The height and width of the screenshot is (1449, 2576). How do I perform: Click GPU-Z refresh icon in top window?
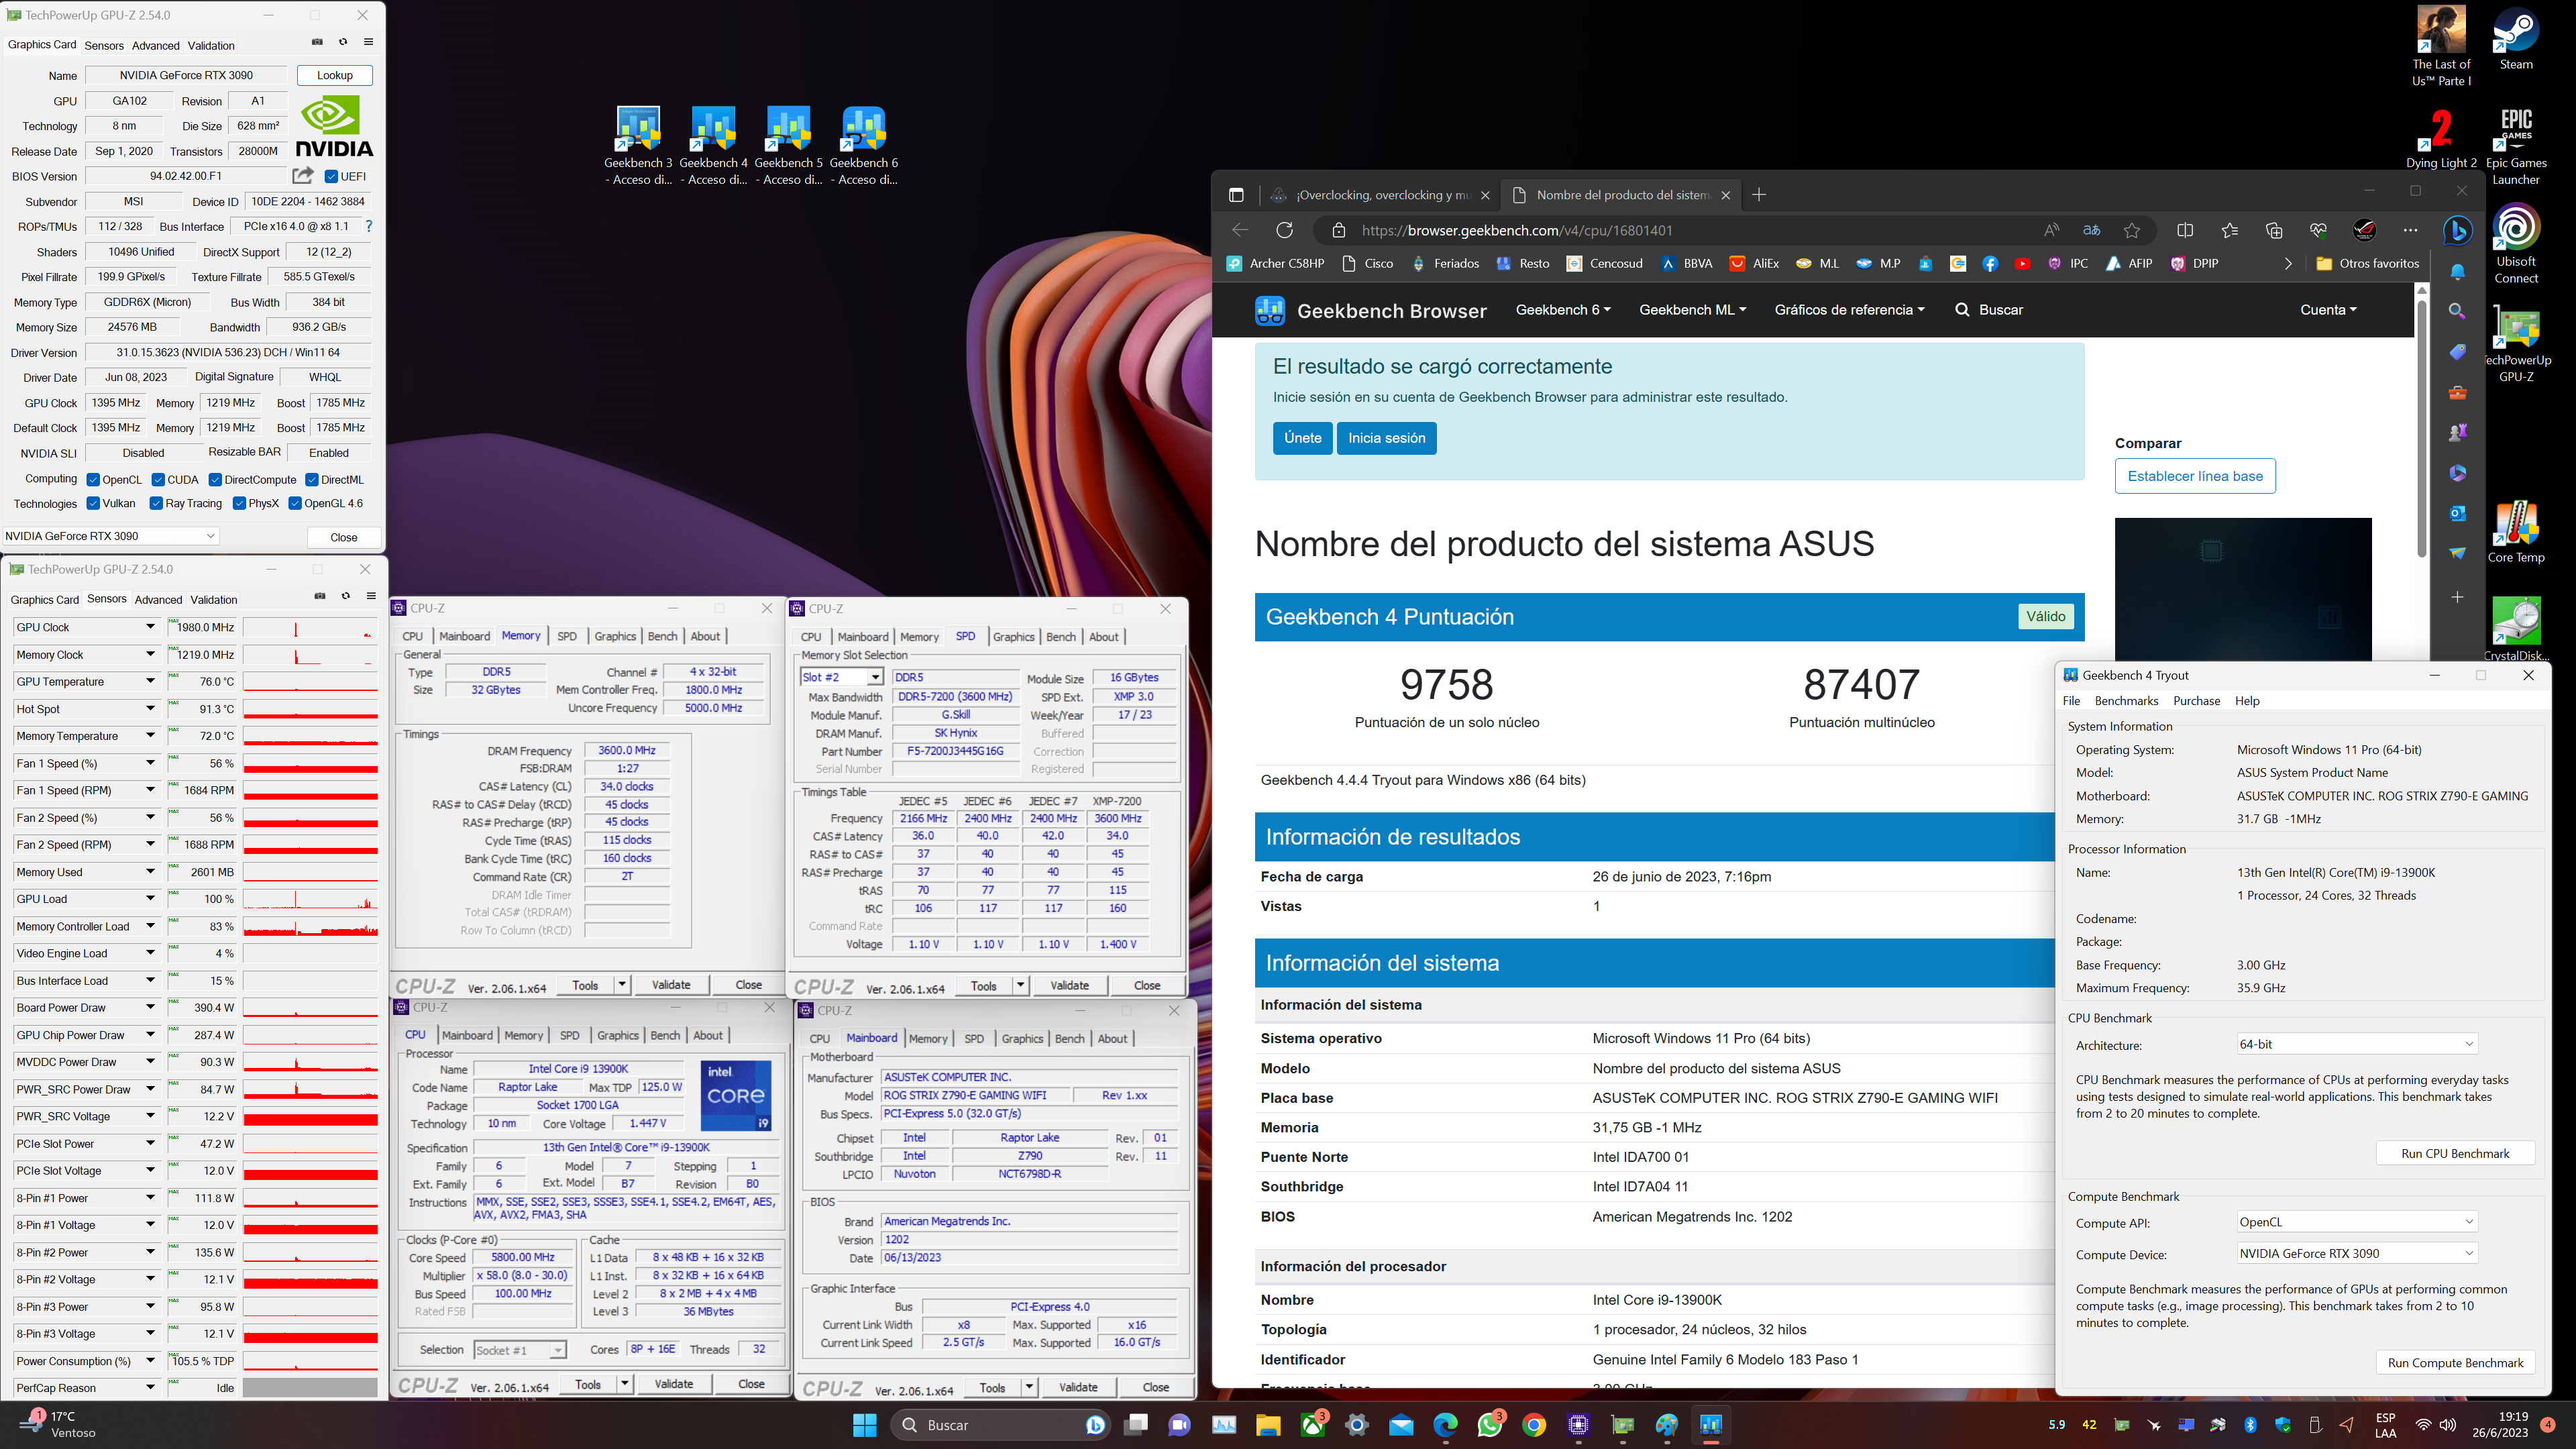point(343,42)
